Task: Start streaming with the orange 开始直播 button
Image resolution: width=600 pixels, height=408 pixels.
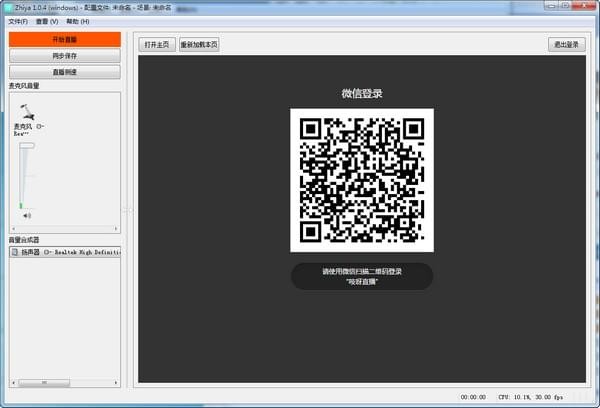Action: (x=65, y=39)
